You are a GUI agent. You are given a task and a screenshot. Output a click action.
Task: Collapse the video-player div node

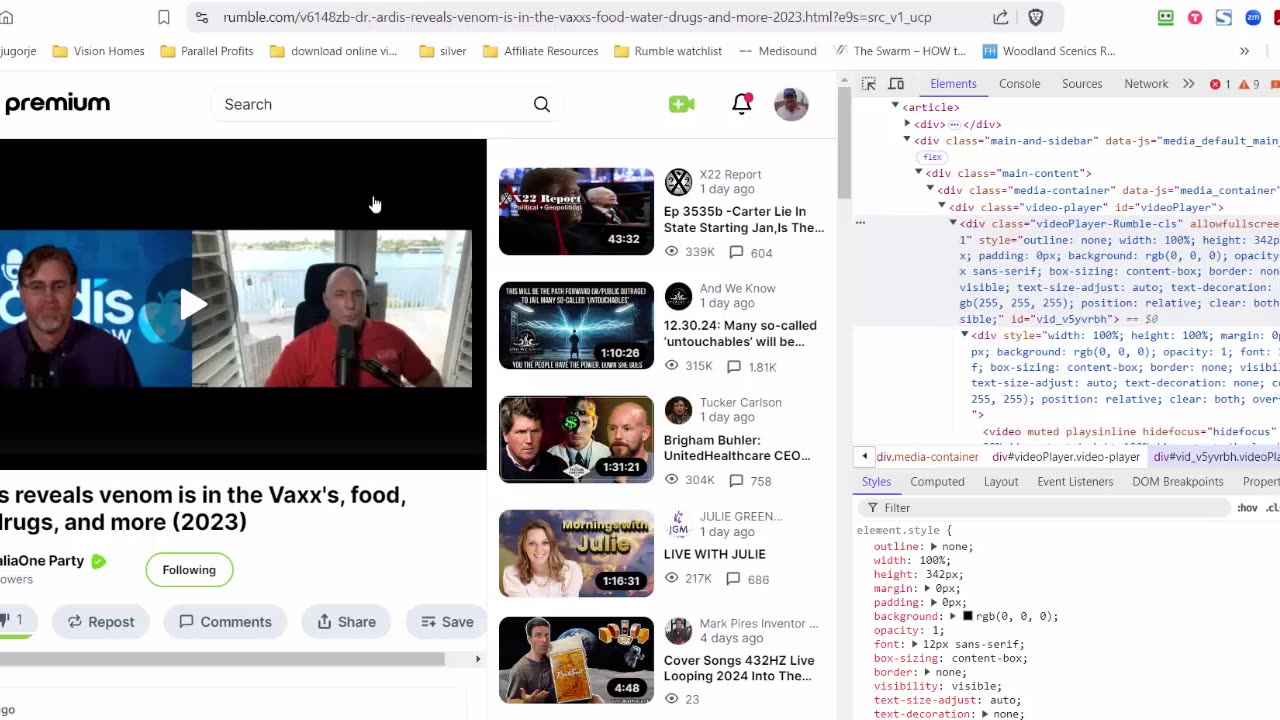point(941,207)
